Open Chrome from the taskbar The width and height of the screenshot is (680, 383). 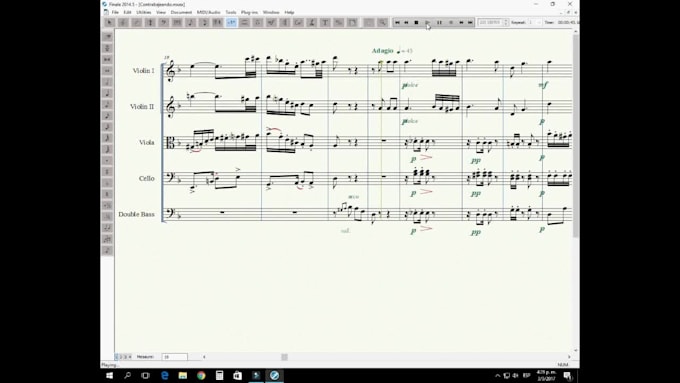click(x=201, y=375)
